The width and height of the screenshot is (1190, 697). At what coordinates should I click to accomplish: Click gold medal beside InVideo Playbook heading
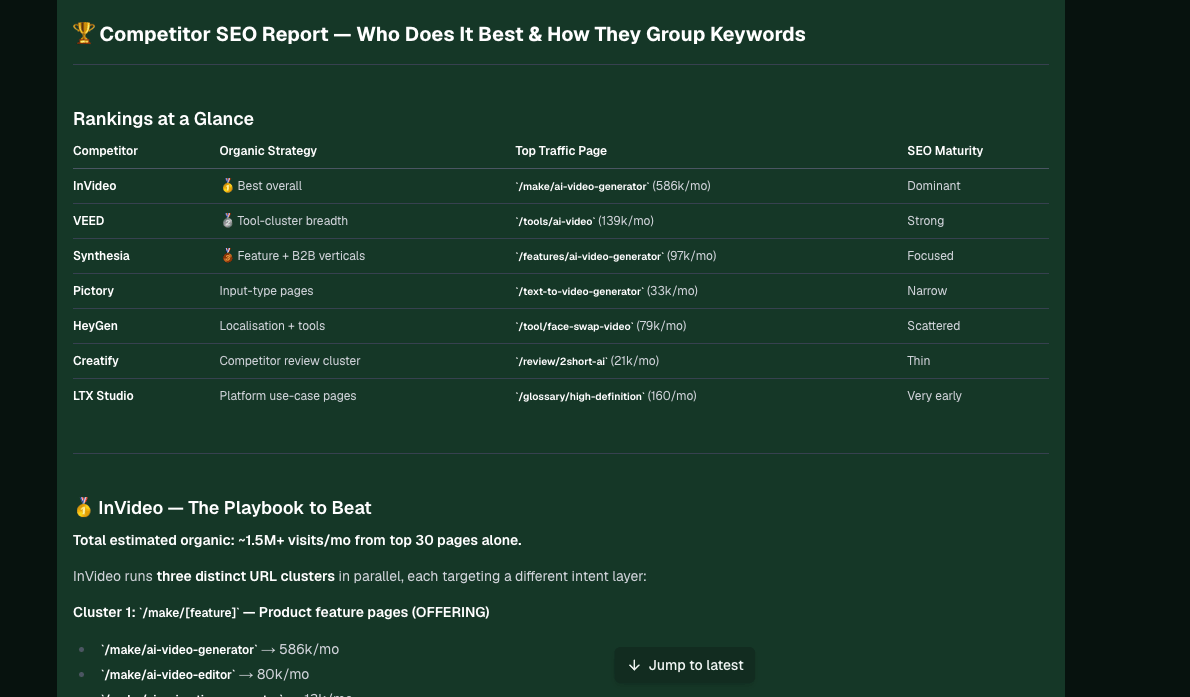83,507
